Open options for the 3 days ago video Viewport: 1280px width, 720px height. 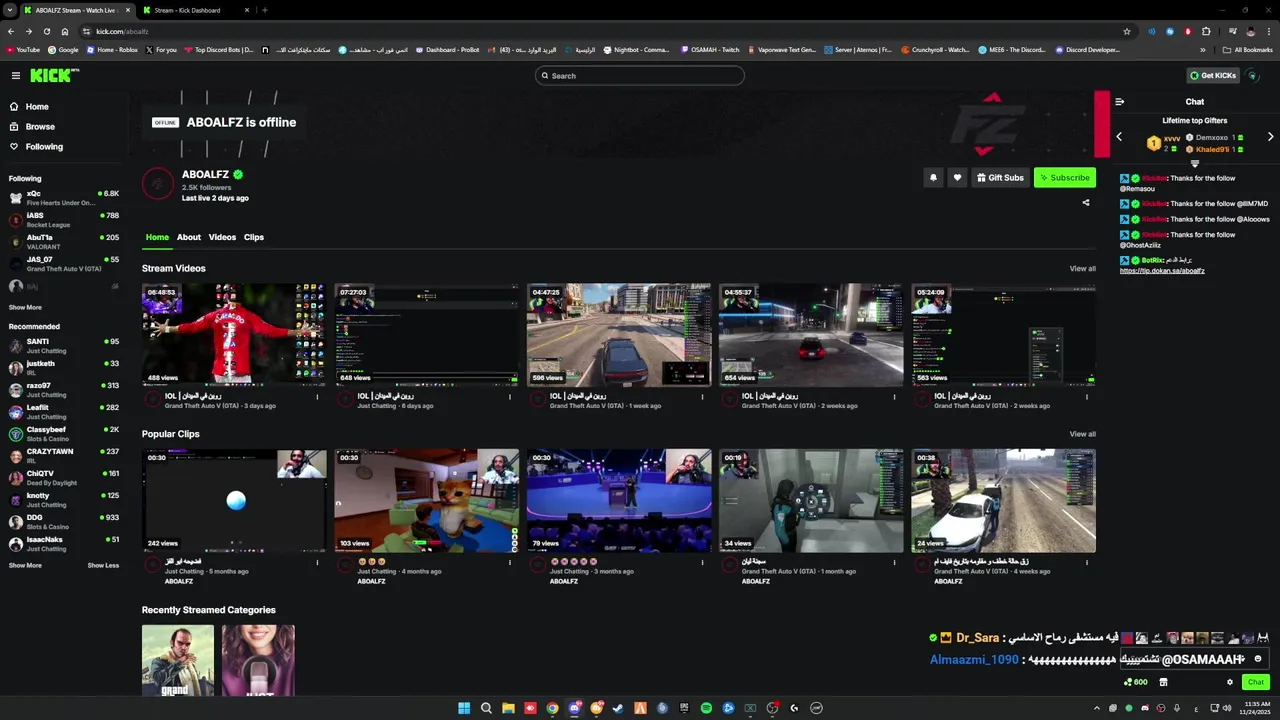(x=318, y=397)
